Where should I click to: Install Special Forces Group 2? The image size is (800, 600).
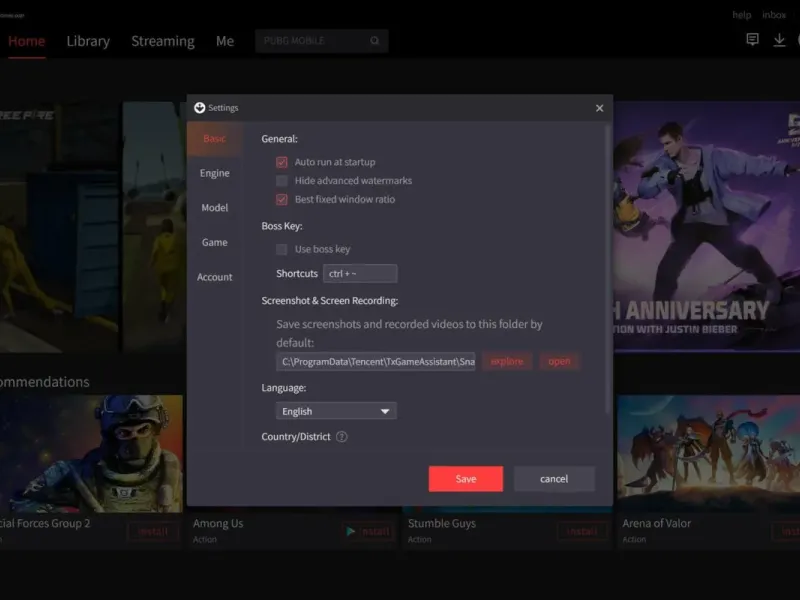[x=153, y=532]
